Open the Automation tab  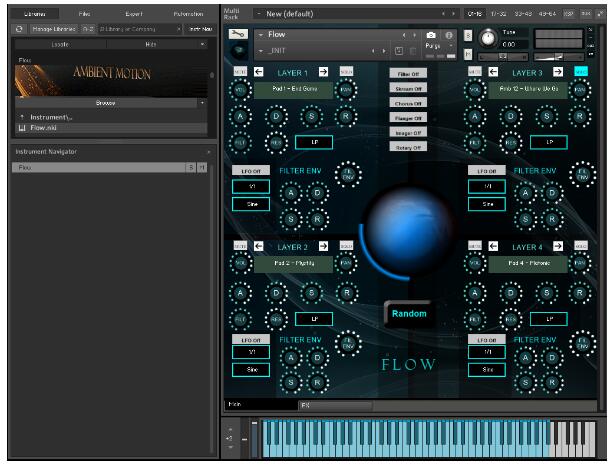pos(187,13)
